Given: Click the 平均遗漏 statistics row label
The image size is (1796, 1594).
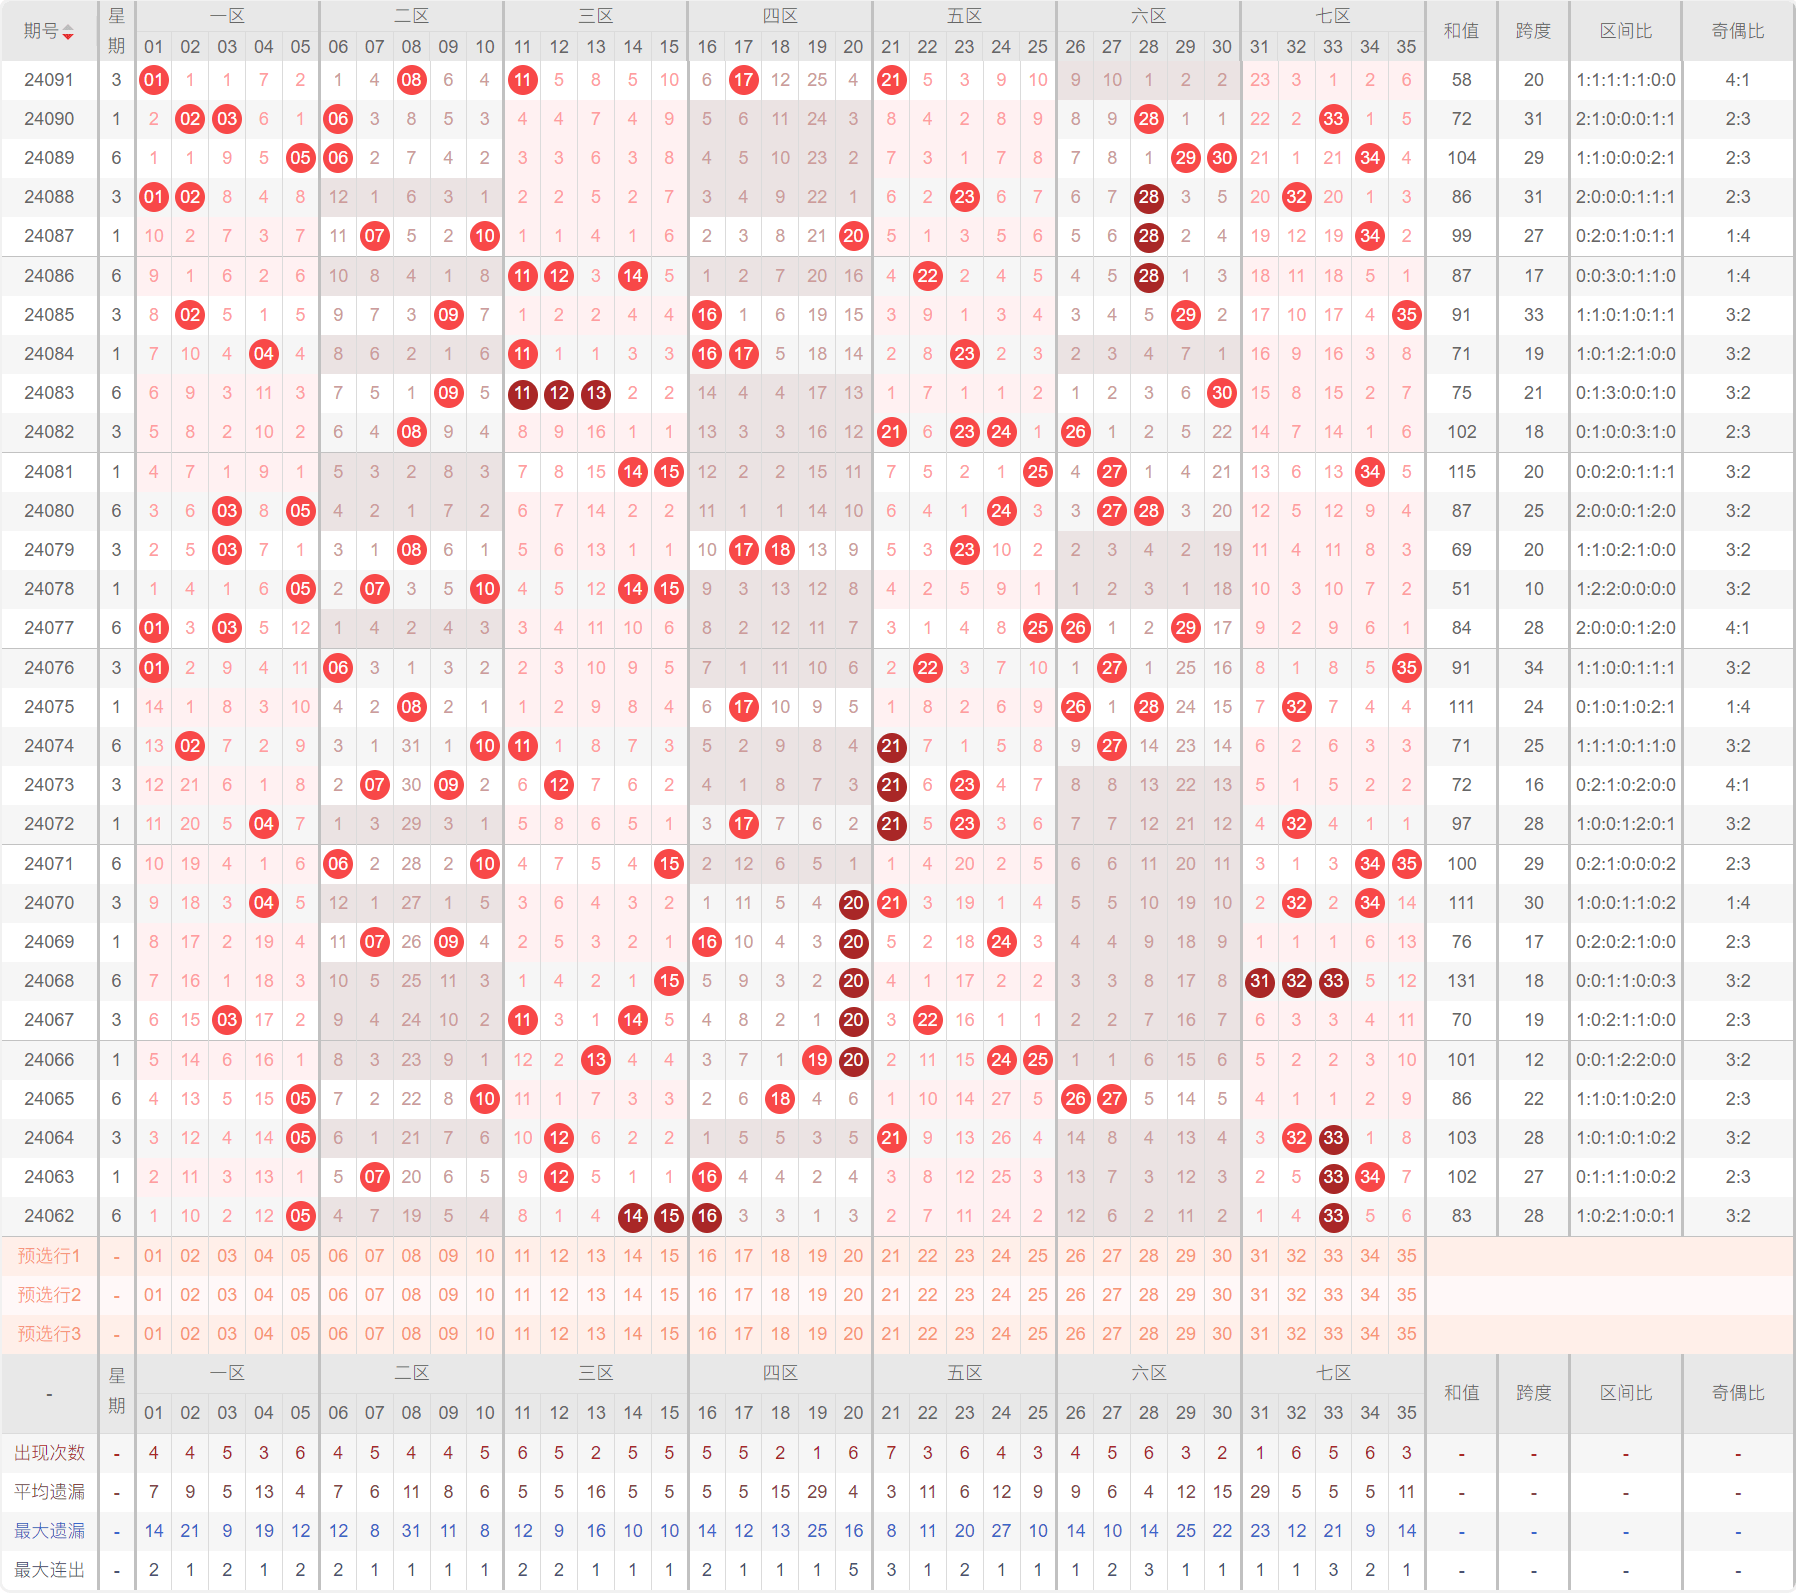Looking at the screenshot, I should [x=49, y=1492].
